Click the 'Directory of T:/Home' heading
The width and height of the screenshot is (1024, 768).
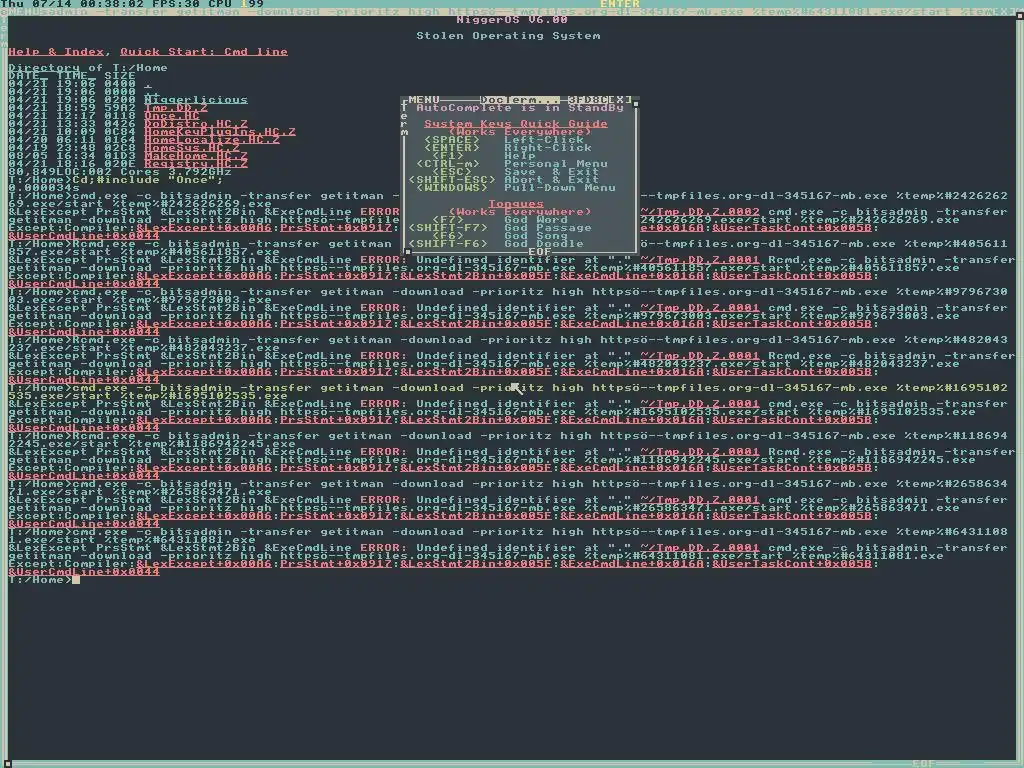[88, 68]
